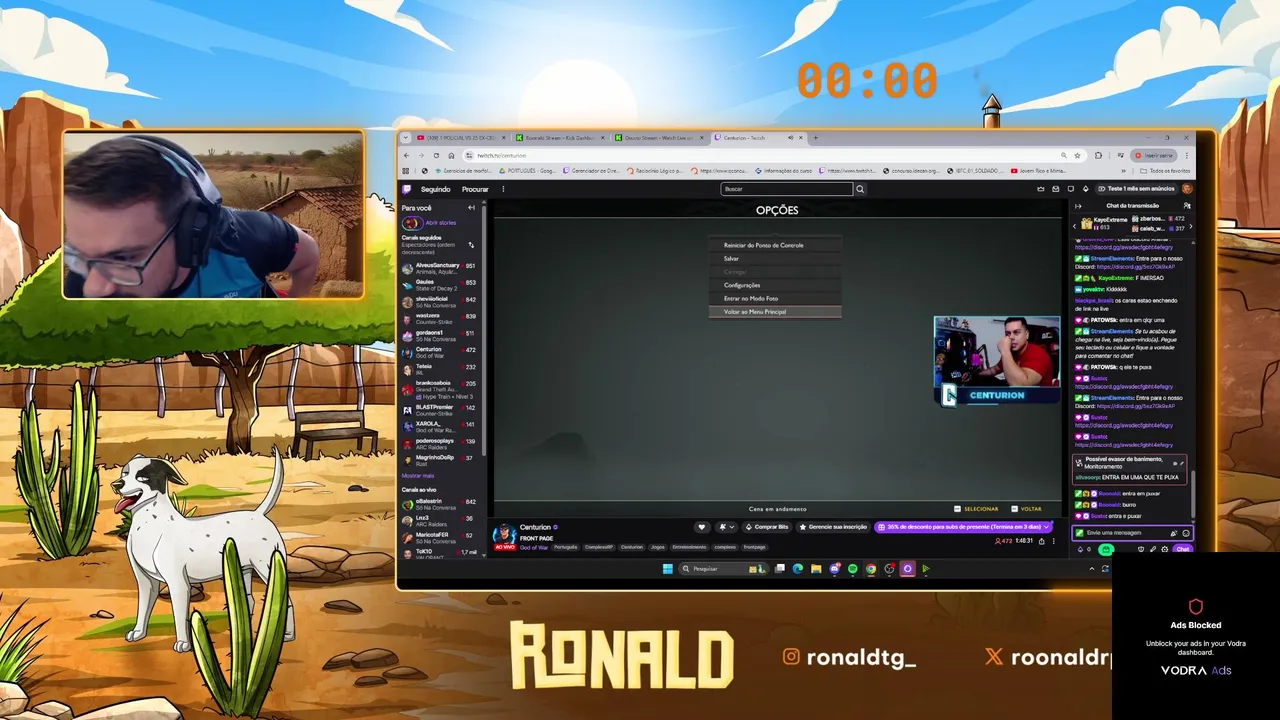Switch to the Kick Dashboard browser tab

coord(560,137)
